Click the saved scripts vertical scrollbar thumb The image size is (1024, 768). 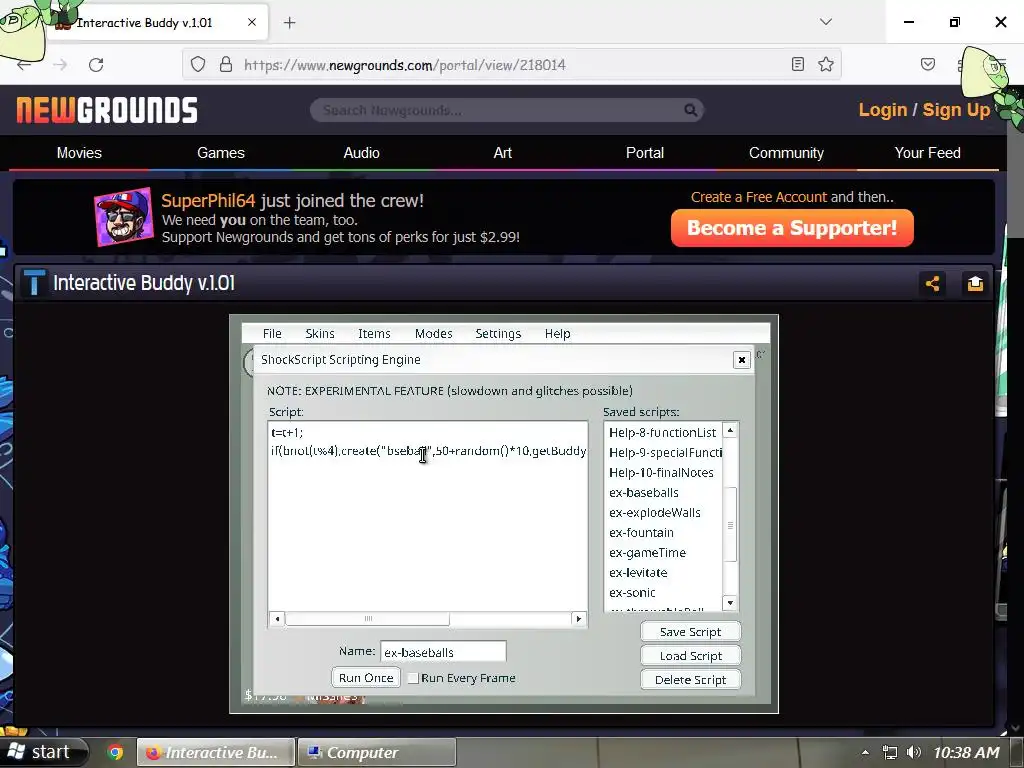click(730, 524)
